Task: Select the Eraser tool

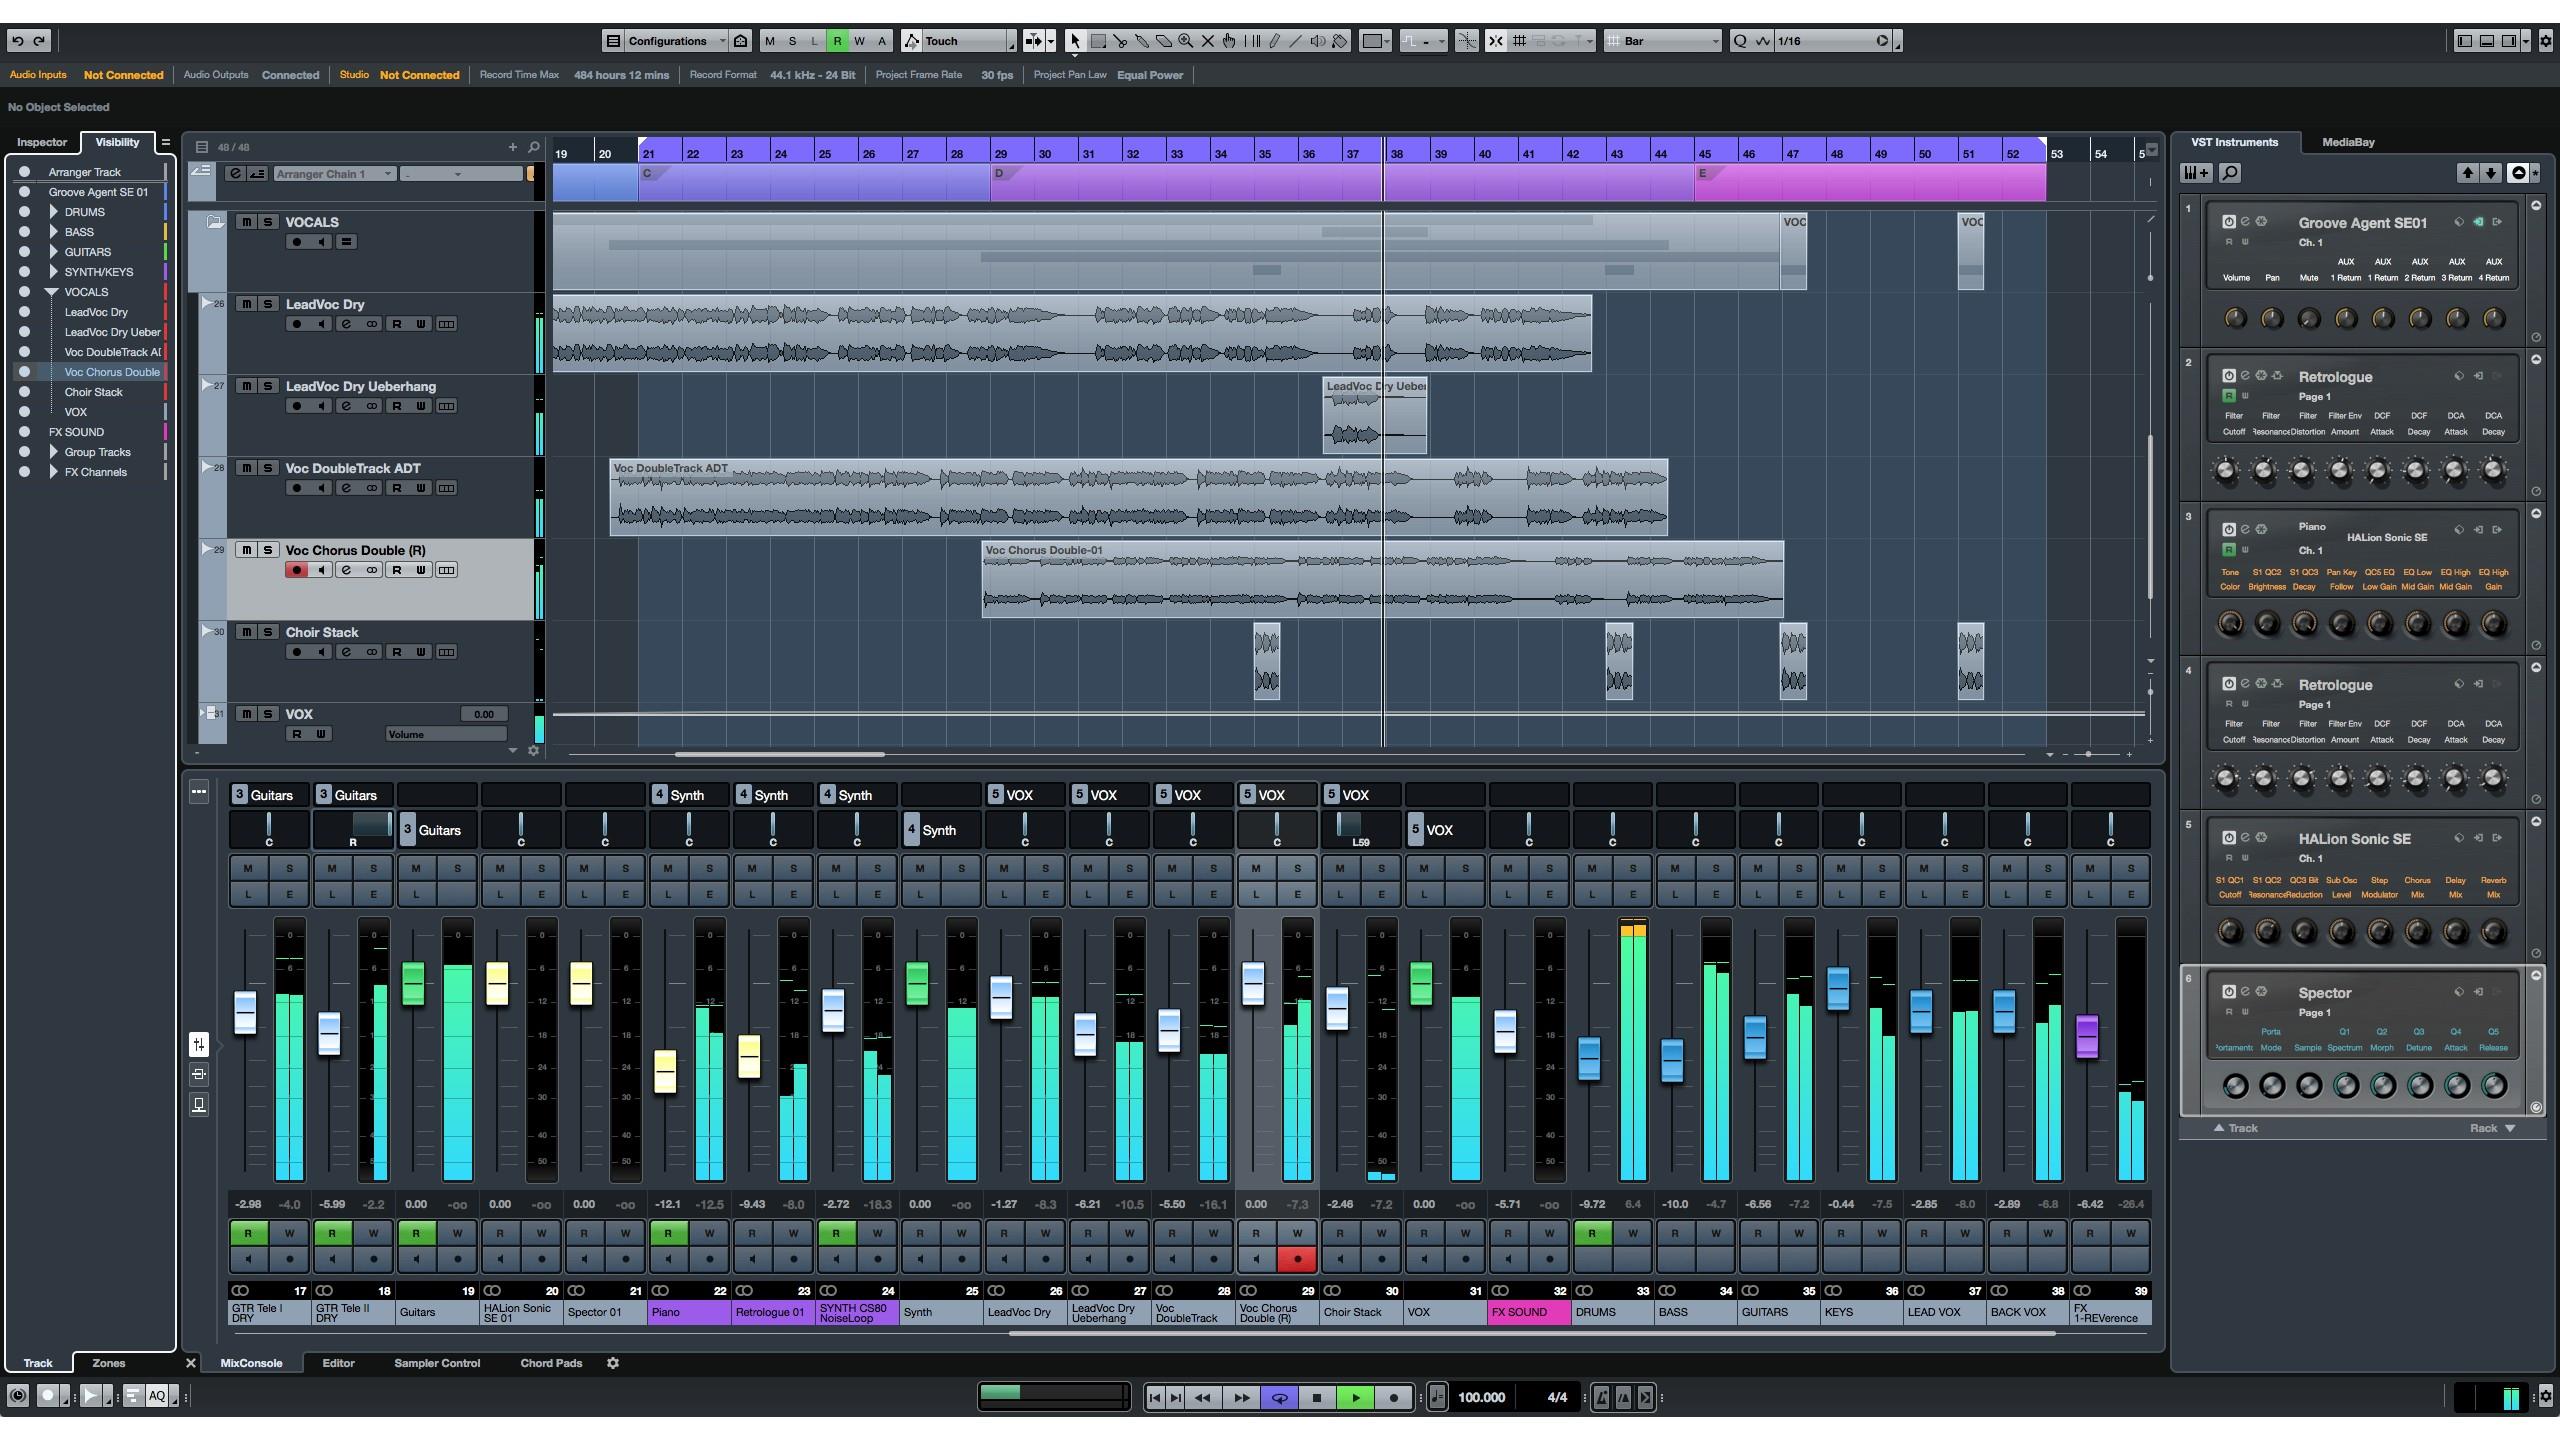Action: tap(1164, 41)
